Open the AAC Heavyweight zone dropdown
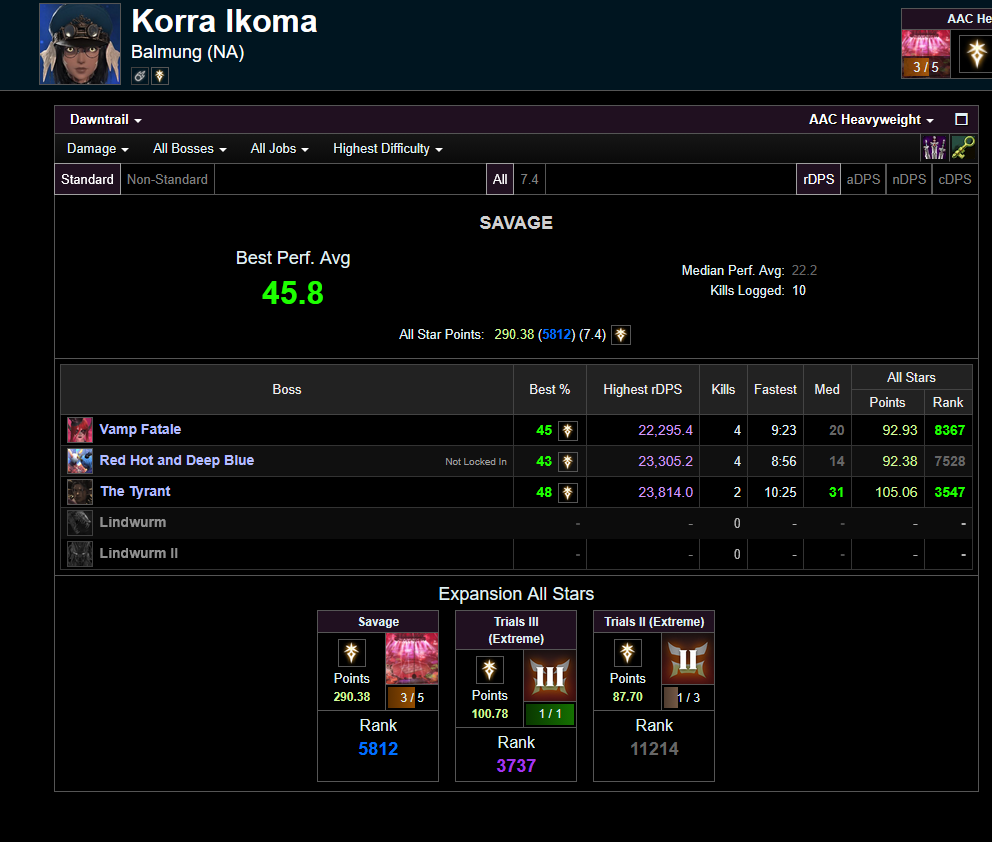The image size is (992, 842). 871,120
